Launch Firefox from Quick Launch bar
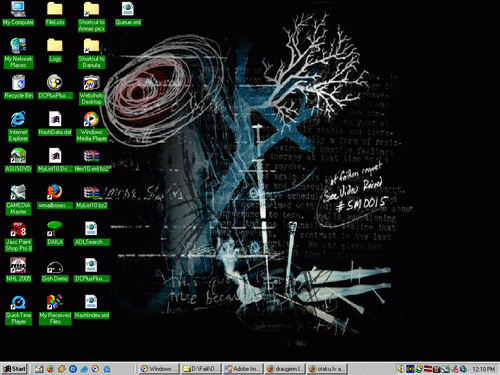 click(50, 369)
